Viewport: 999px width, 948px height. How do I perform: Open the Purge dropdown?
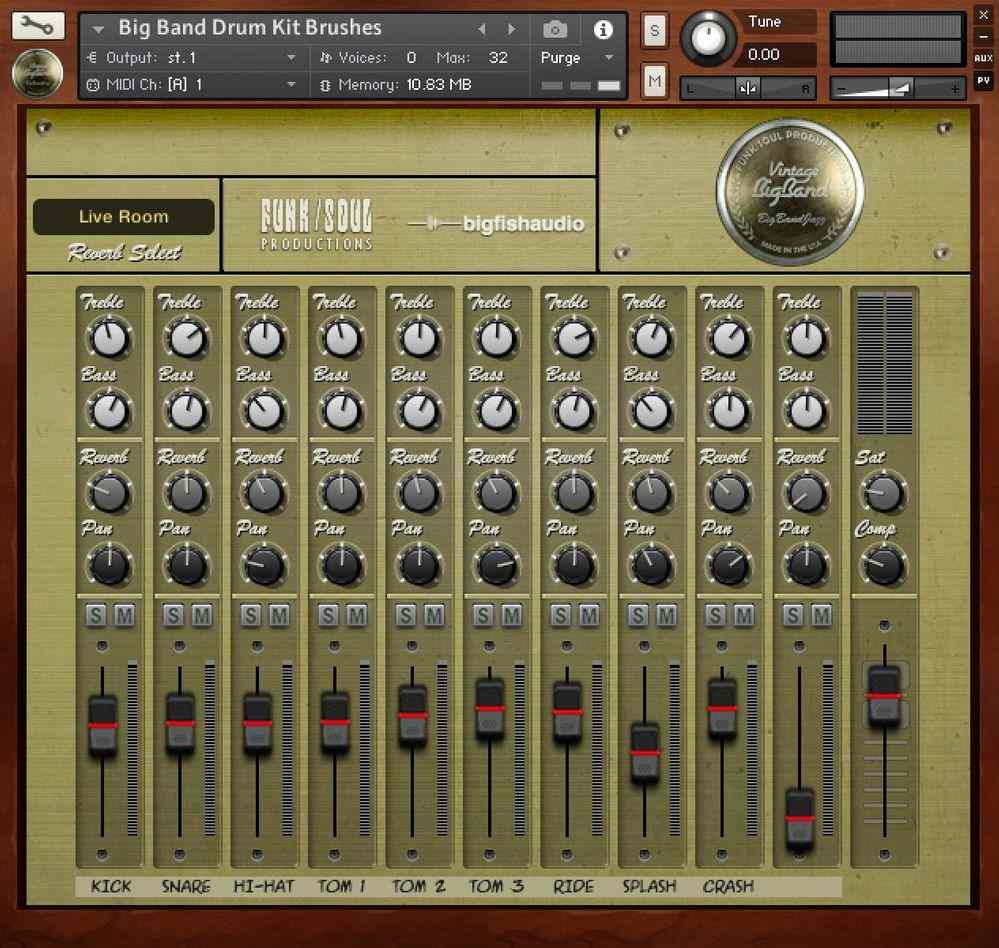click(x=568, y=59)
